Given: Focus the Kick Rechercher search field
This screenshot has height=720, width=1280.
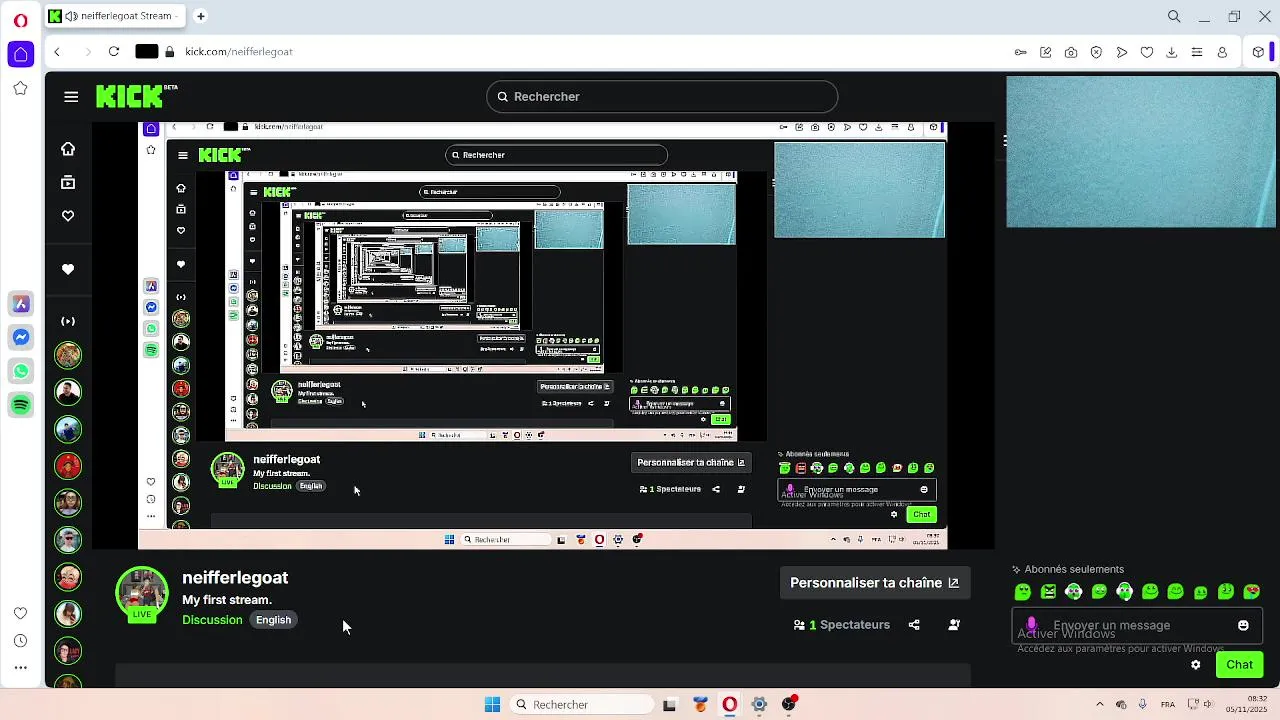Looking at the screenshot, I should coord(662,97).
